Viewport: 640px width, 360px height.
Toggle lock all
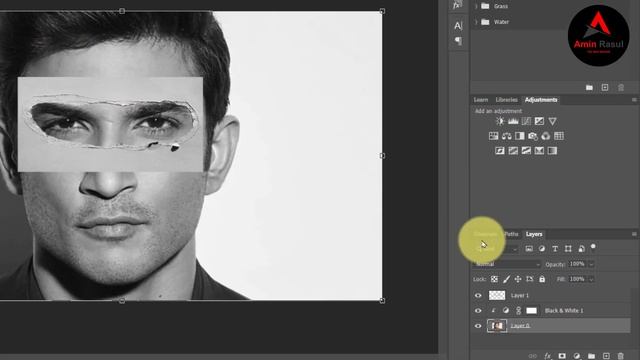coord(542,279)
